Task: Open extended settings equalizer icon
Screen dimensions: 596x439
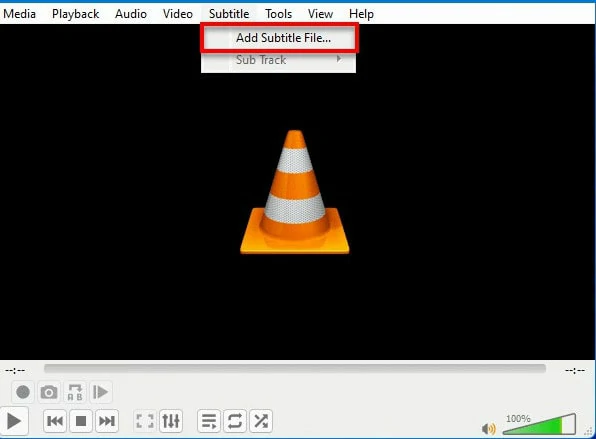Action: (171, 421)
